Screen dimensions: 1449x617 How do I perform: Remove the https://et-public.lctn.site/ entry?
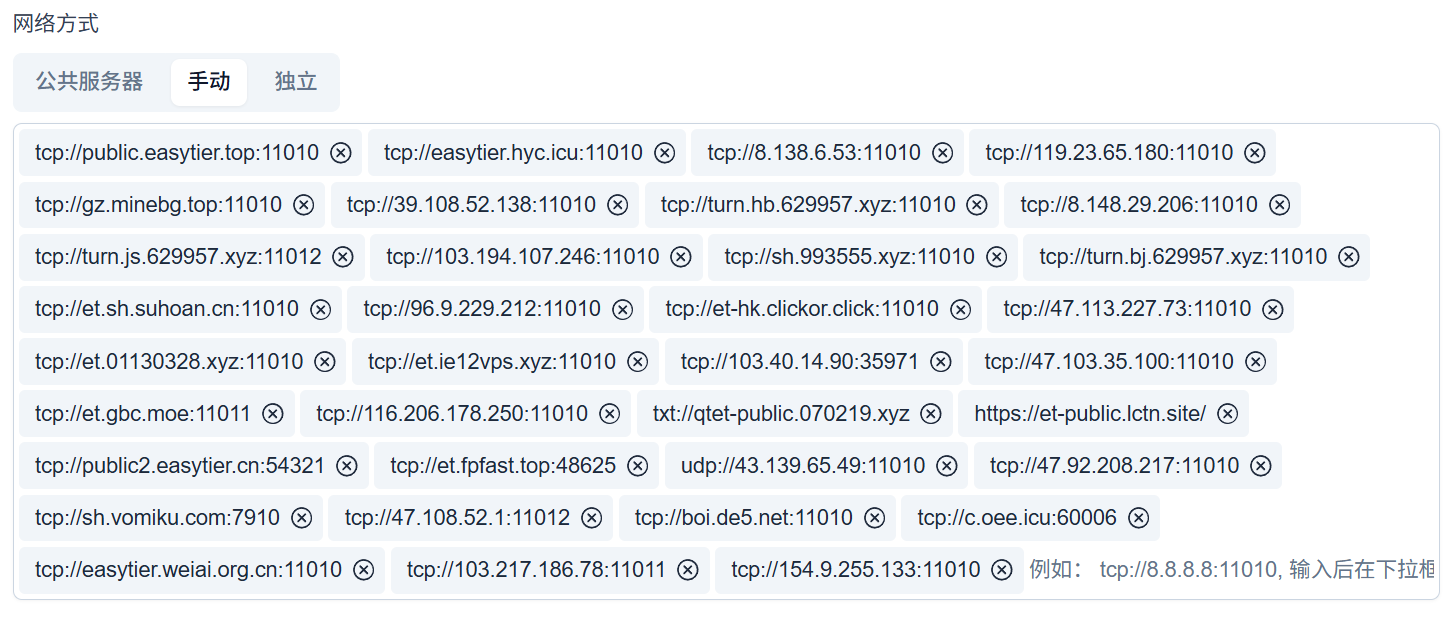(x=1228, y=414)
